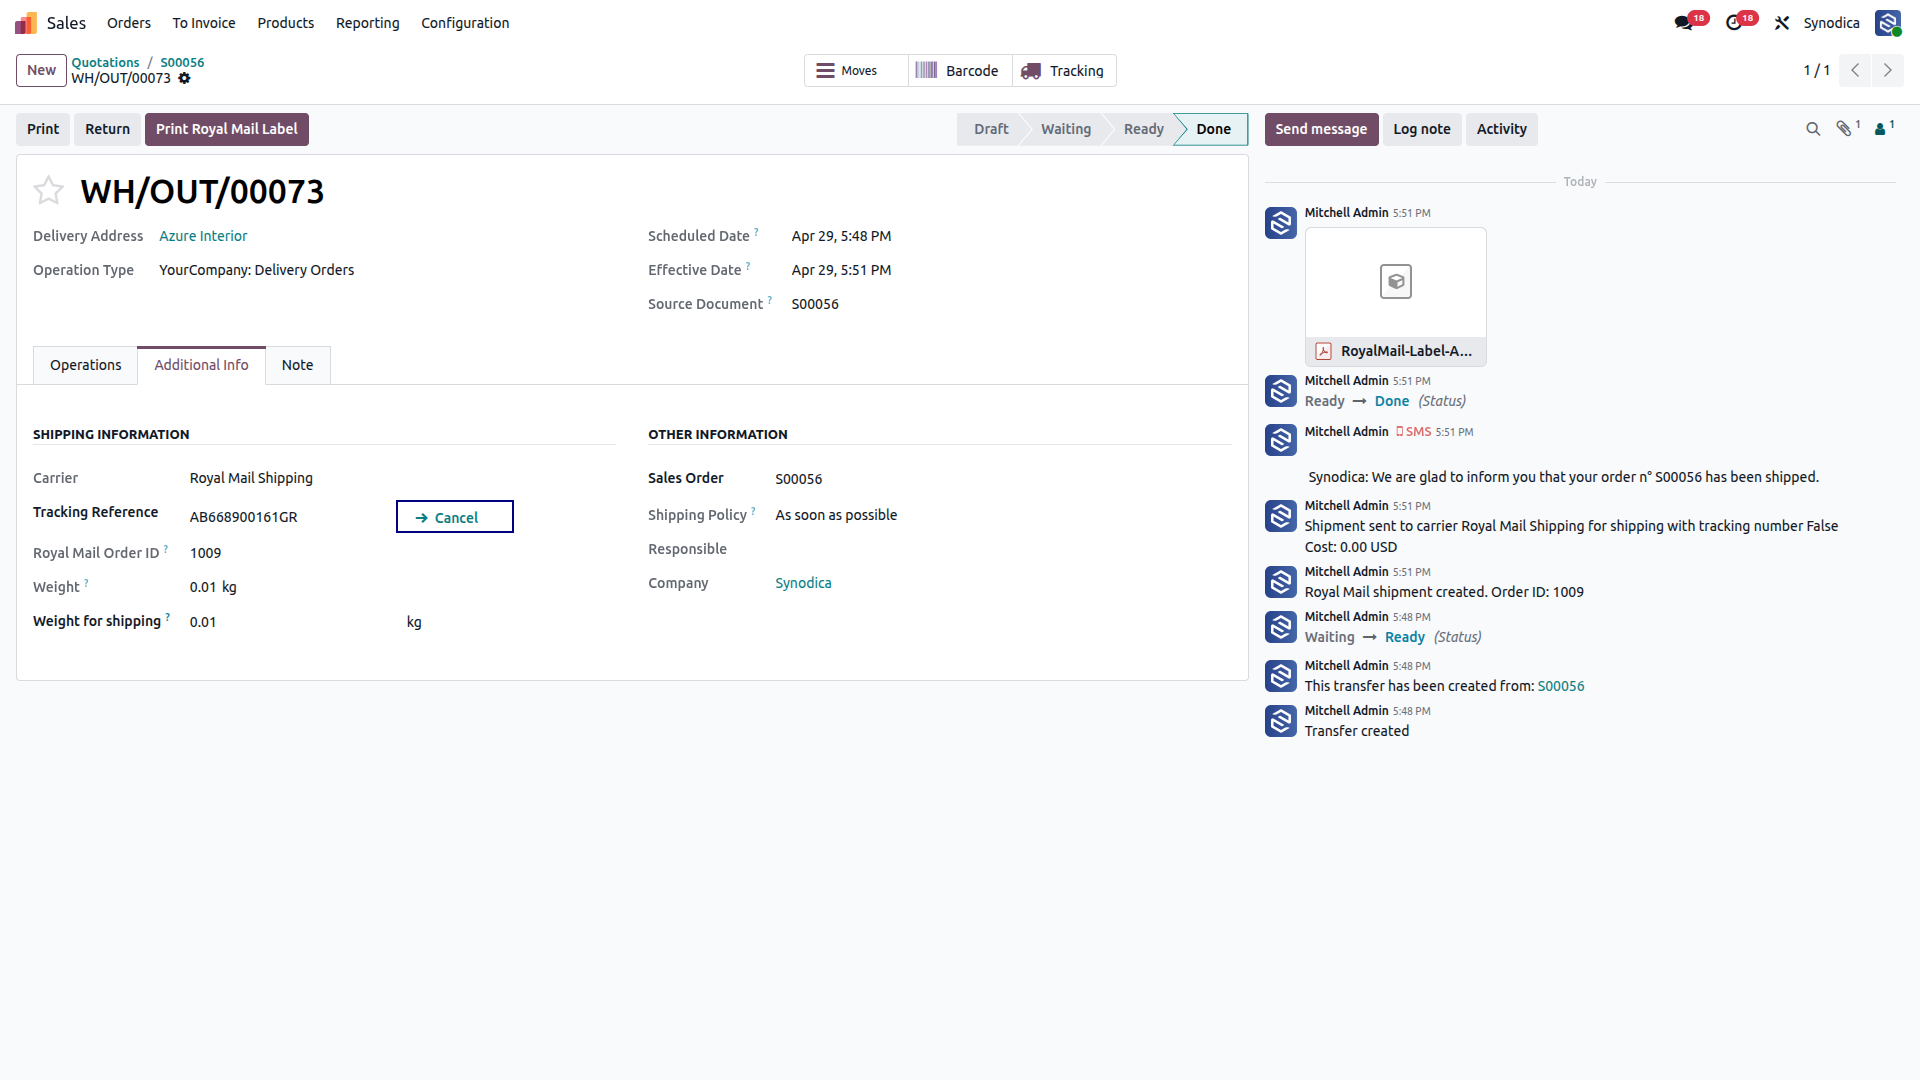Screen dimensions: 1920x1080
Task: Click the Shipping Policy help mark
Action: click(x=753, y=511)
